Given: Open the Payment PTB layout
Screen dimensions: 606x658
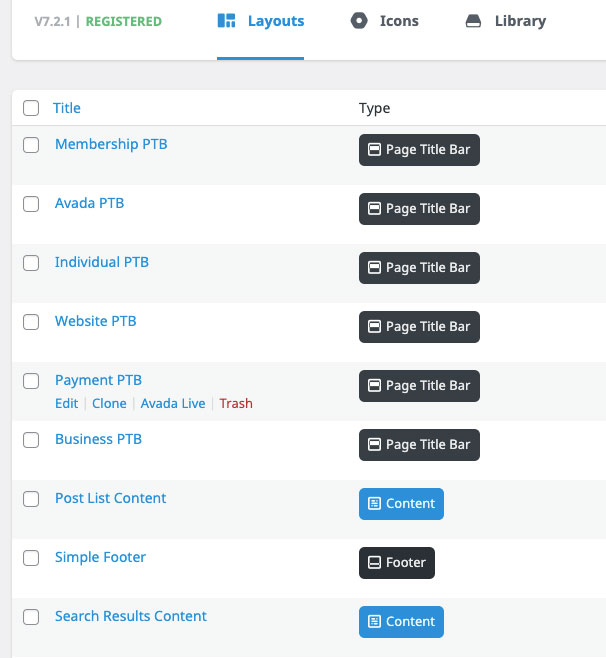Looking at the screenshot, I should pos(99,380).
